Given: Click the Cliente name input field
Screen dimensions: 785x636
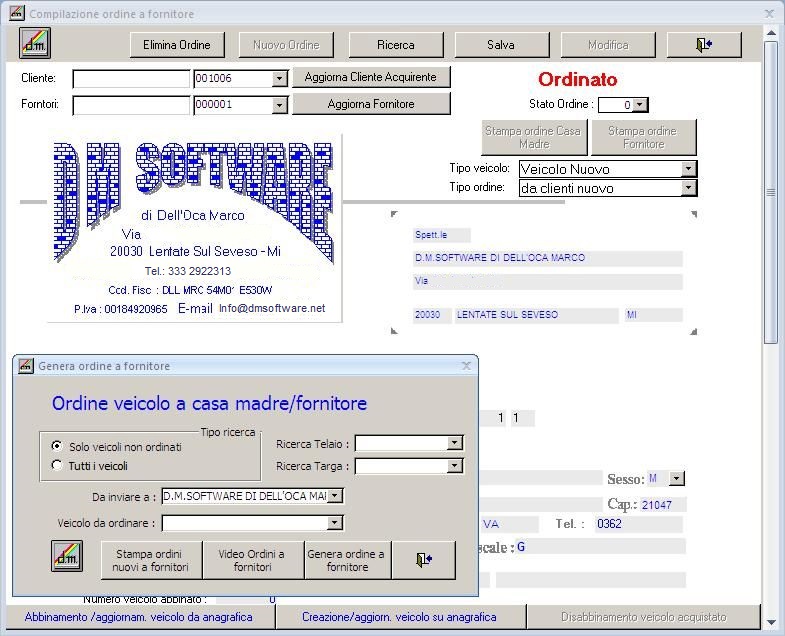Looking at the screenshot, I should [x=131, y=79].
